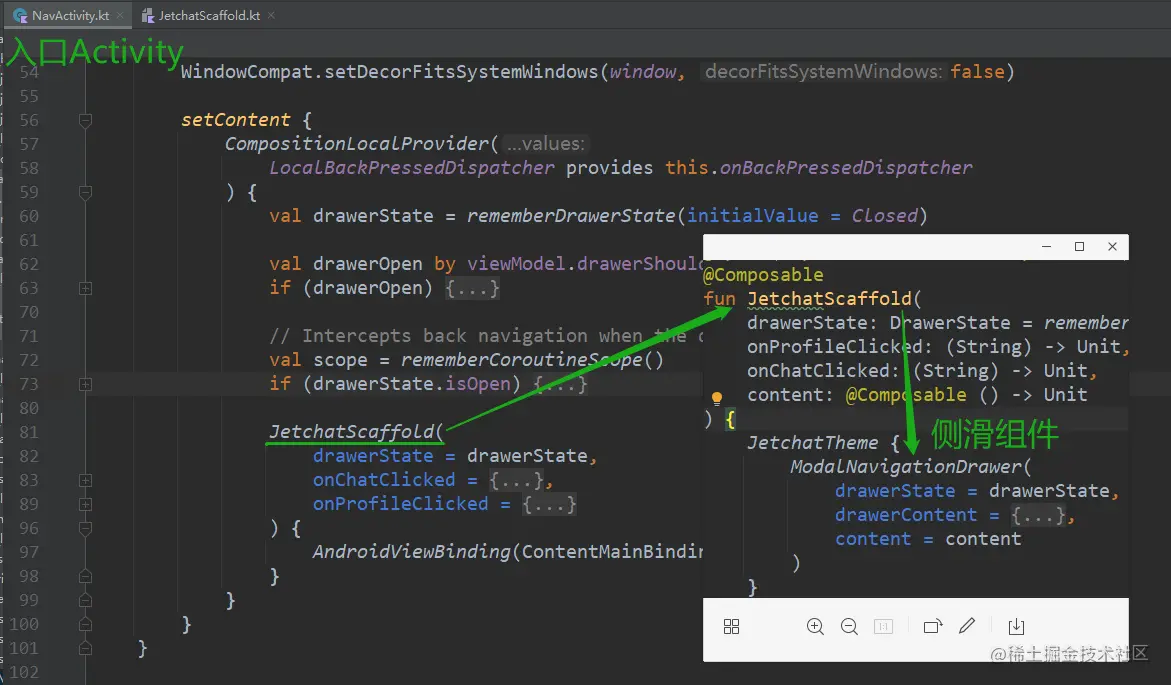Click the 'decorFitsSystemWindows:' parameter hint
Viewport: 1171px width, 685px height.
click(824, 72)
